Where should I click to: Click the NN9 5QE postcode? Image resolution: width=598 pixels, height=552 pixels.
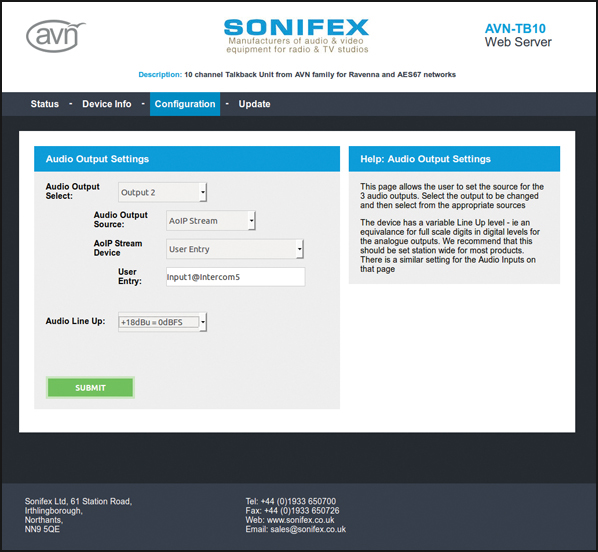42,529
